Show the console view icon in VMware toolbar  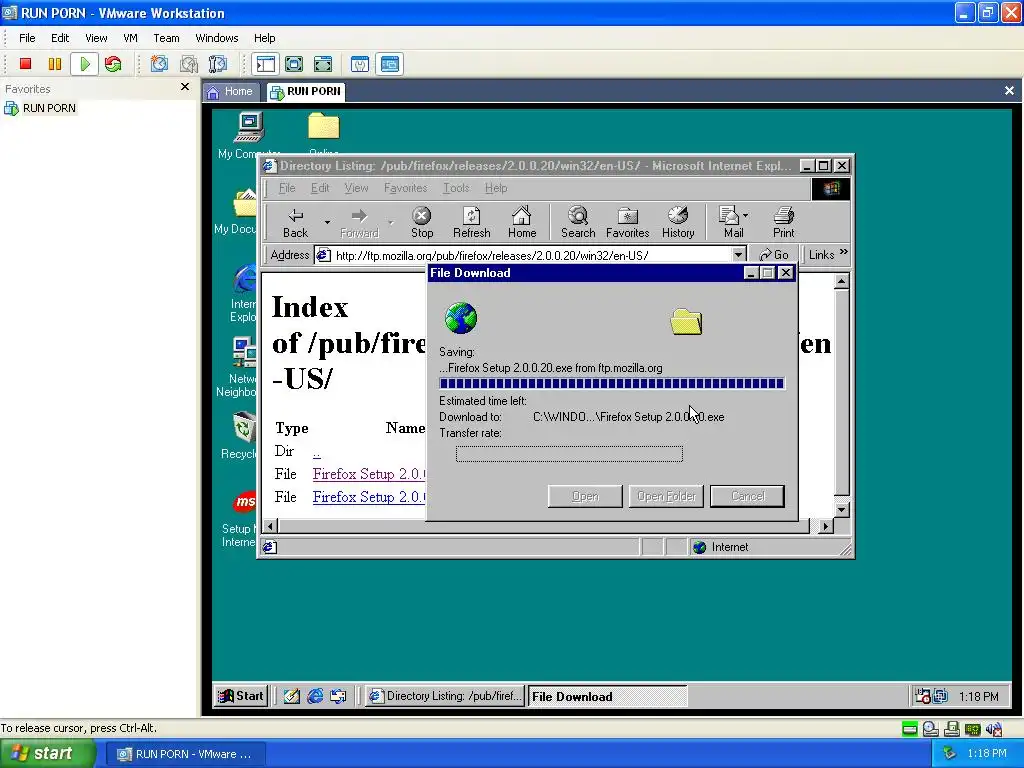point(390,64)
